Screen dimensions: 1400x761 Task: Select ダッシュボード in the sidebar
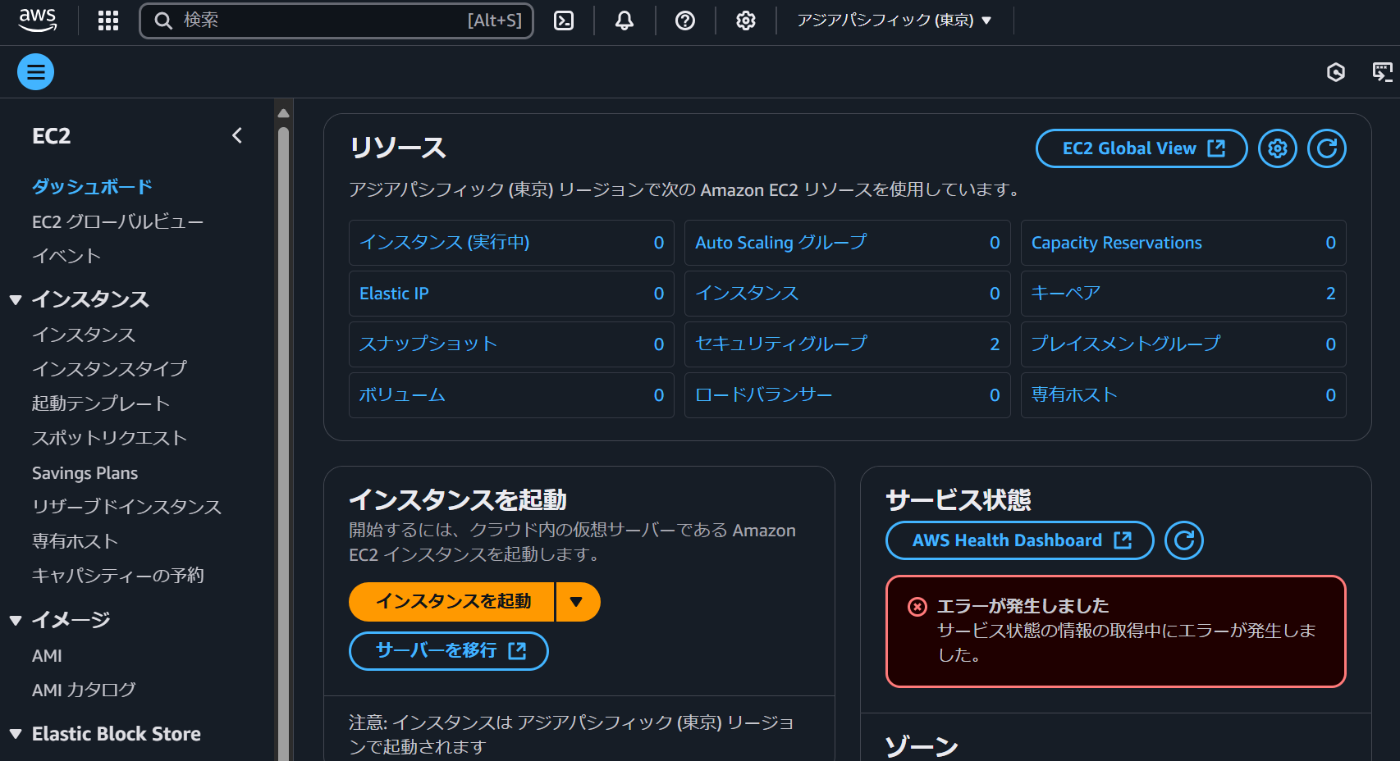pyautogui.click(x=92, y=187)
